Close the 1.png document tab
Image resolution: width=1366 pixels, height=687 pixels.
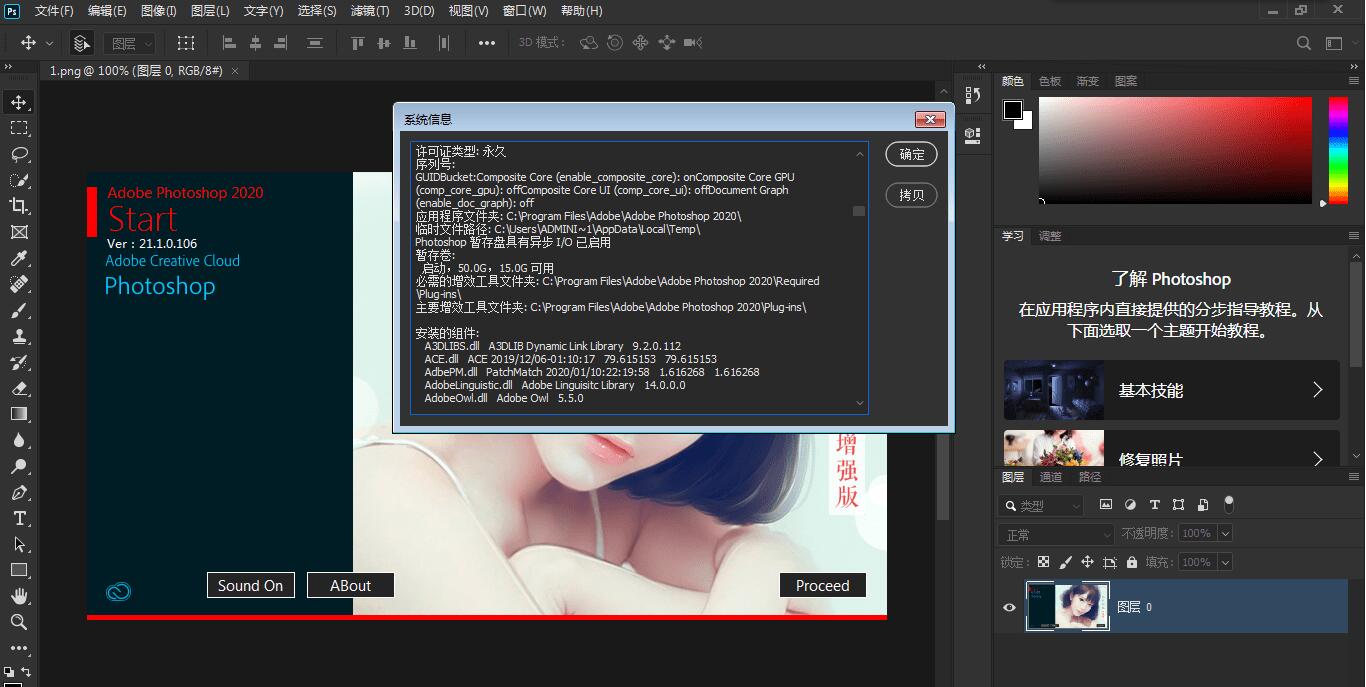235,71
